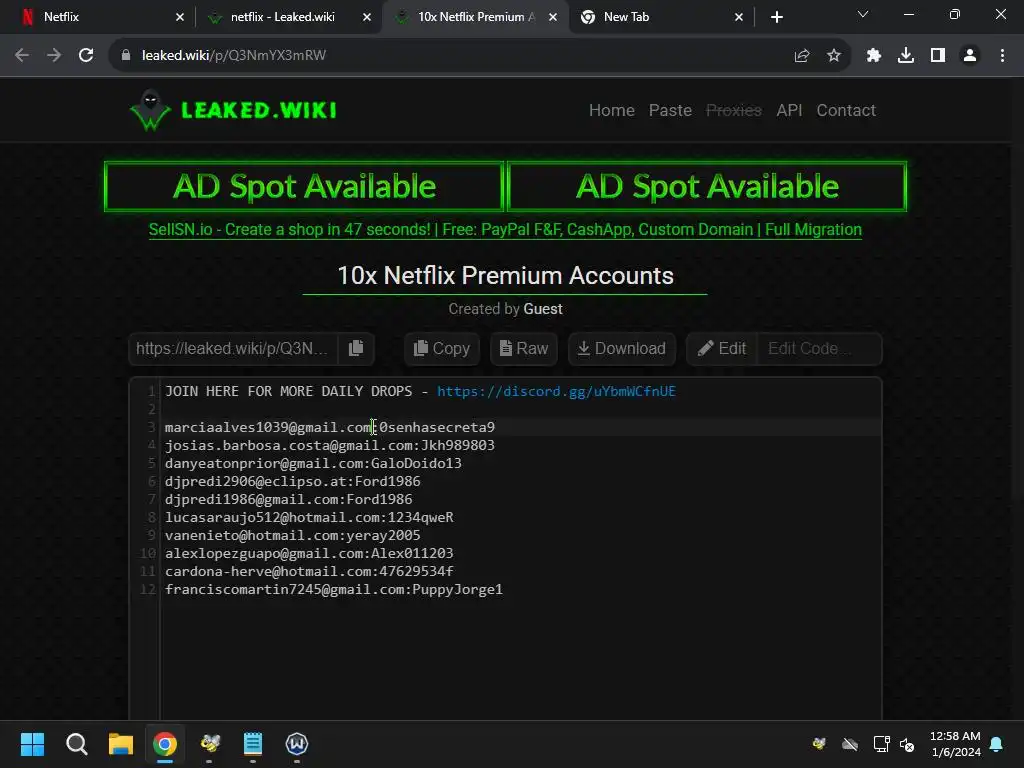Close the New Tab tab
The width and height of the screenshot is (1024, 768).
(739, 18)
